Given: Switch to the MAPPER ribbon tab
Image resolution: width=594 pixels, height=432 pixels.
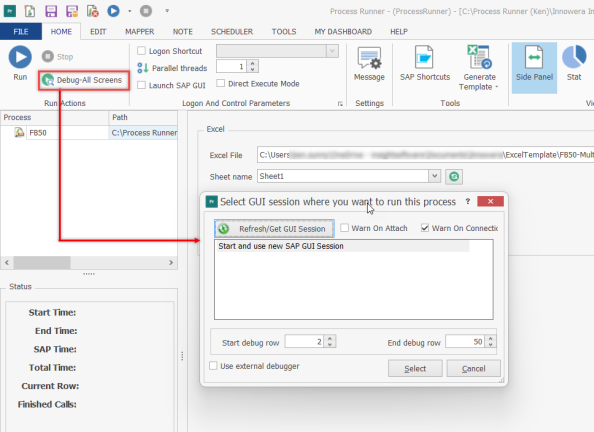Looking at the screenshot, I should 140,31.
